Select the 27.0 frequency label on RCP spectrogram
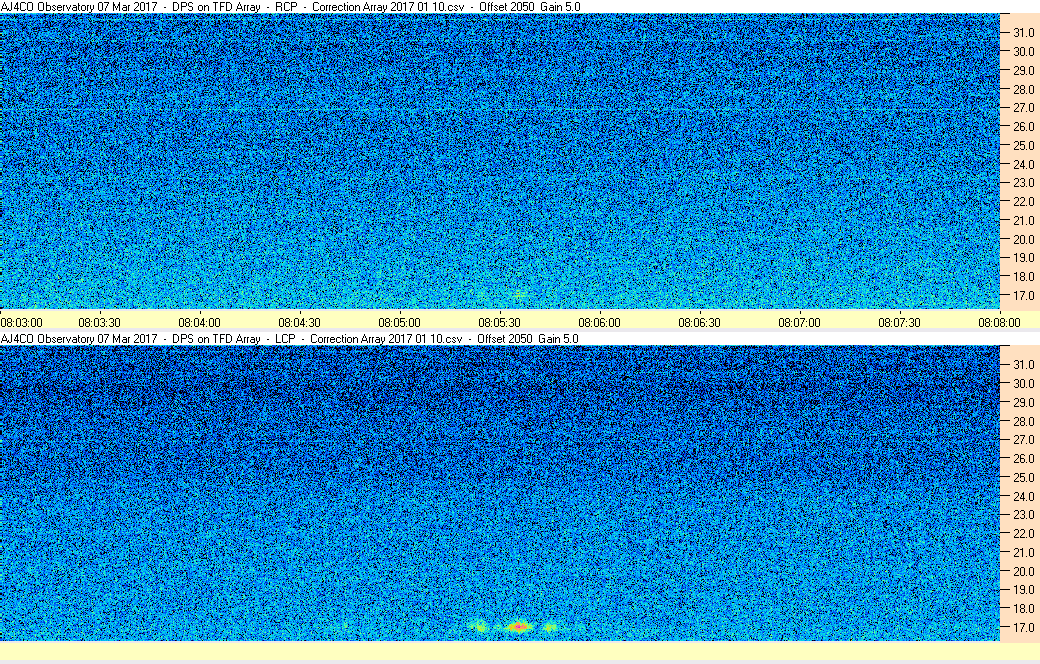Image resolution: width=1040 pixels, height=664 pixels. 1023,107
